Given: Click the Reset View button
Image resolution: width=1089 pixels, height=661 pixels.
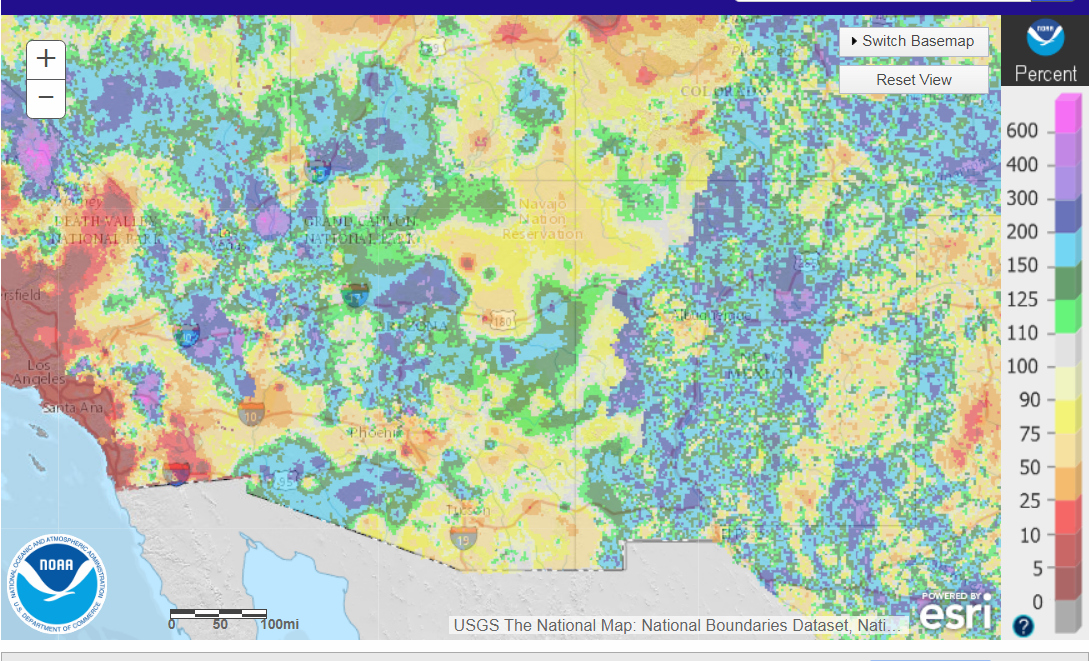Looking at the screenshot, I should tap(913, 80).
